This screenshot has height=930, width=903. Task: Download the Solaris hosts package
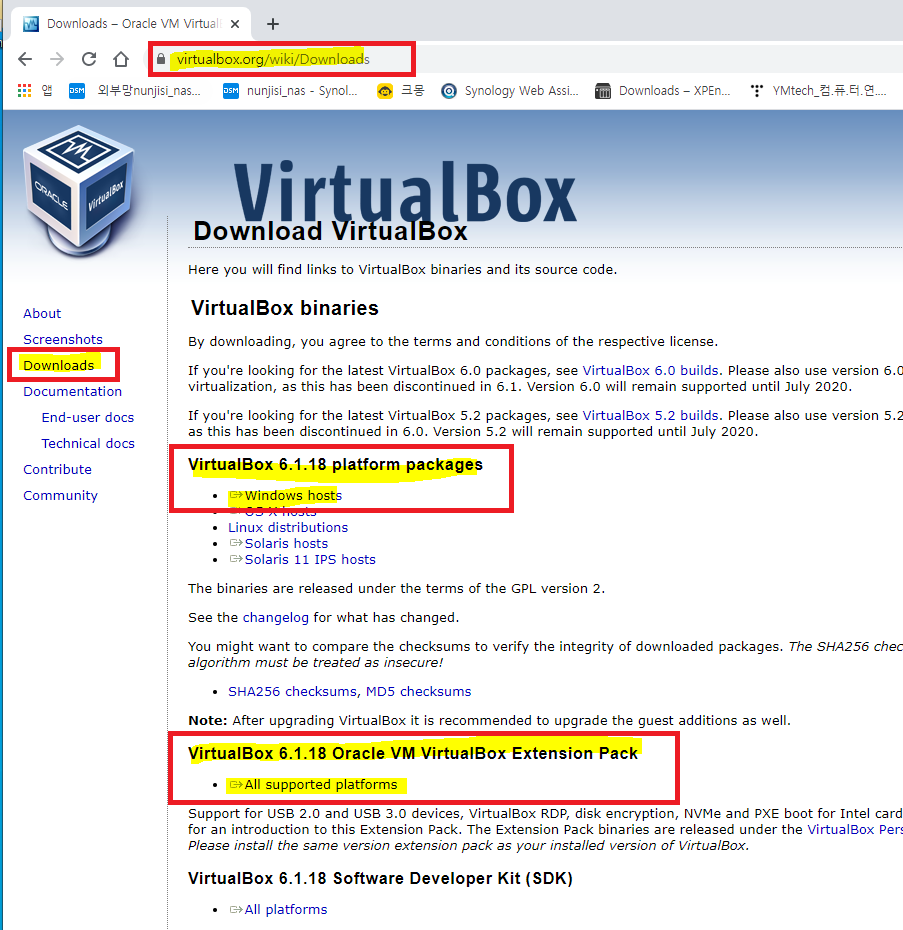coord(279,543)
